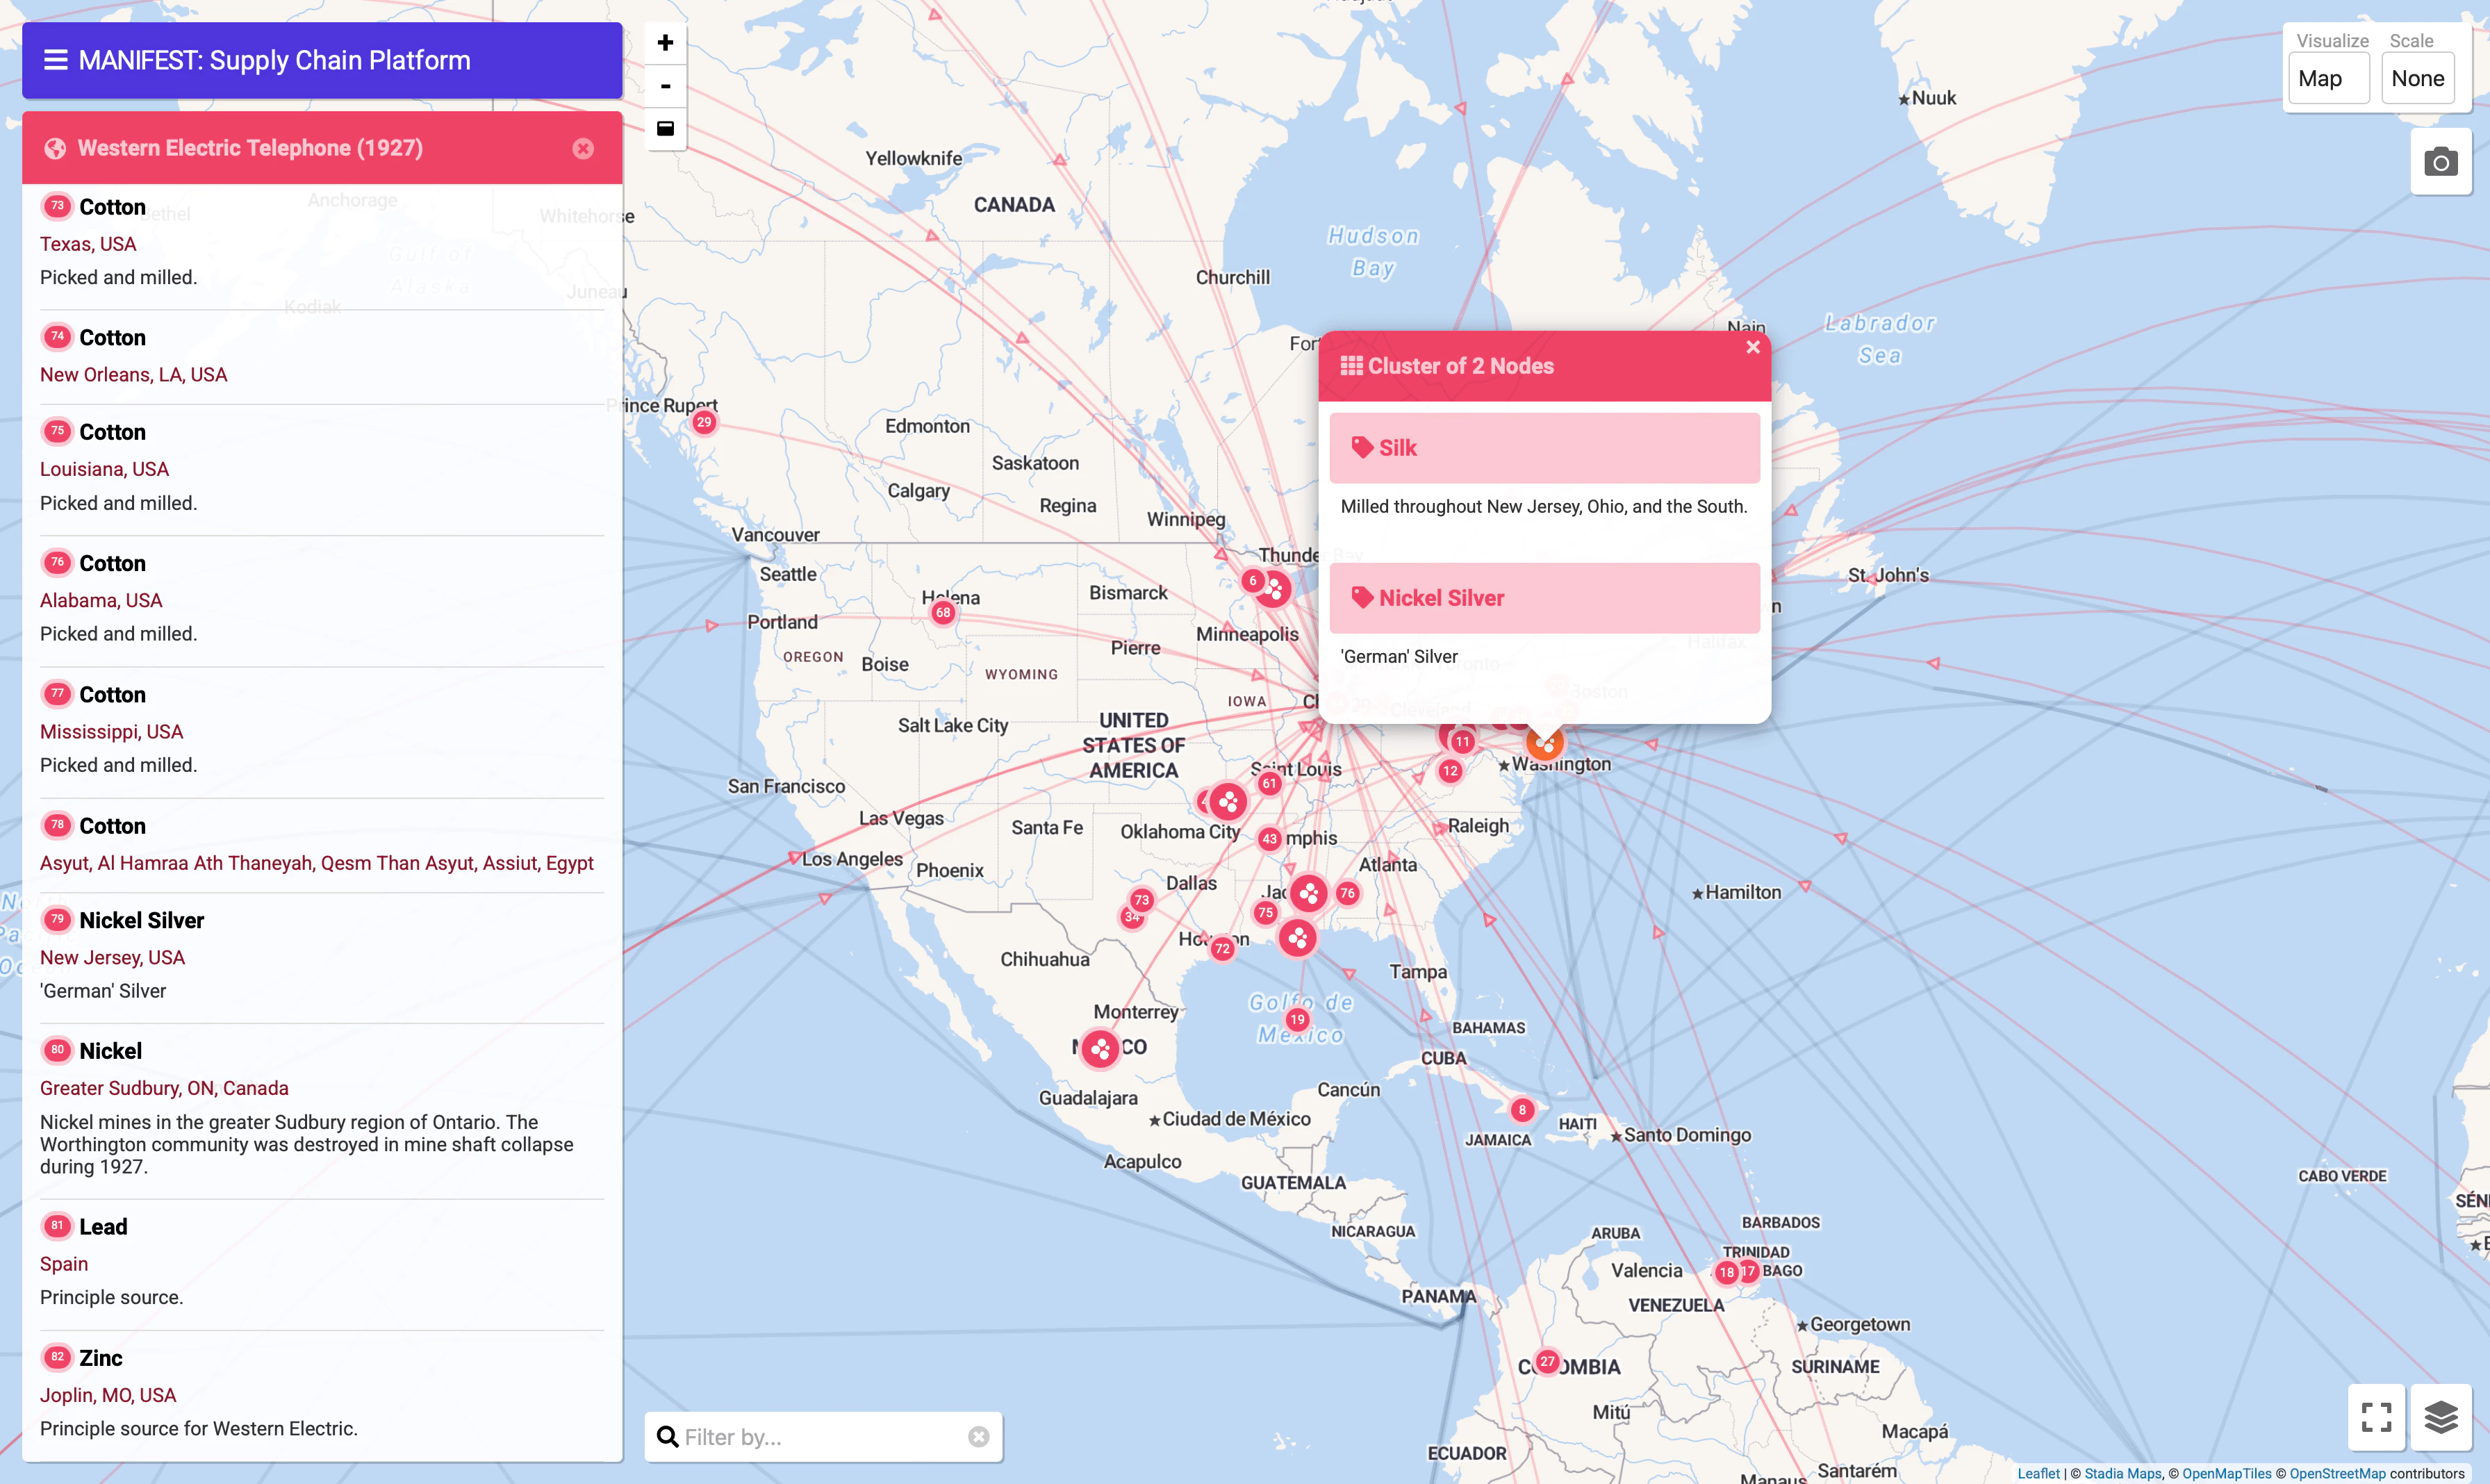
Task: Click Alabama, USA location link
Action: coord(101,601)
